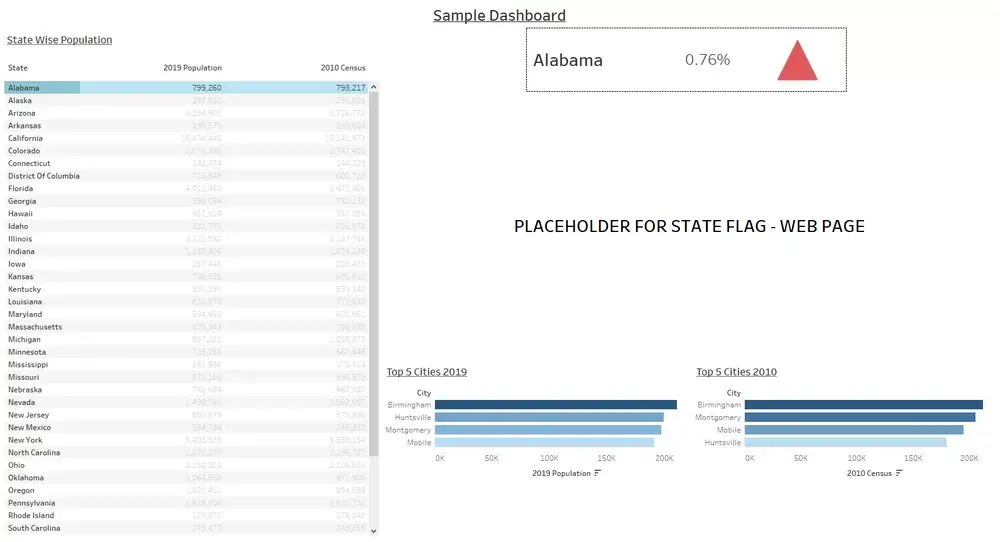Viewport: 1000px width, 542px height.
Task: Select the Alabama row in state list
Action: pyautogui.click(x=186, y=88)
